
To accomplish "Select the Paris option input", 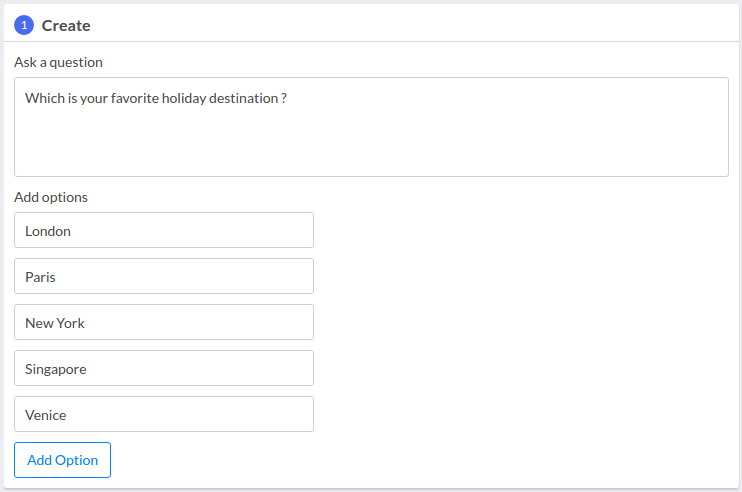I will pyautogui.click(x=164, y=276).
